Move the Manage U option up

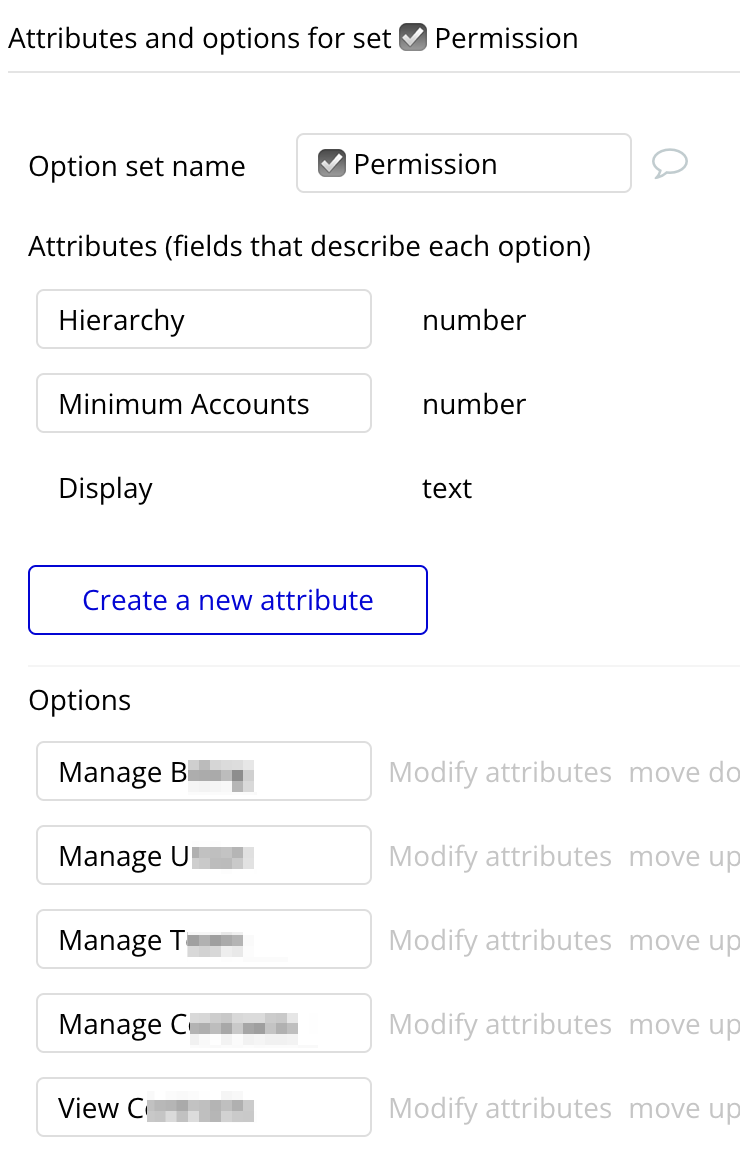click(684, 856)
